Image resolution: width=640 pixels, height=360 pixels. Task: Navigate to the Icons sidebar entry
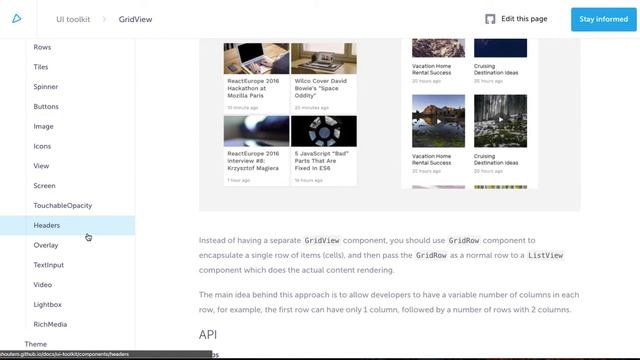pos(42,146)
